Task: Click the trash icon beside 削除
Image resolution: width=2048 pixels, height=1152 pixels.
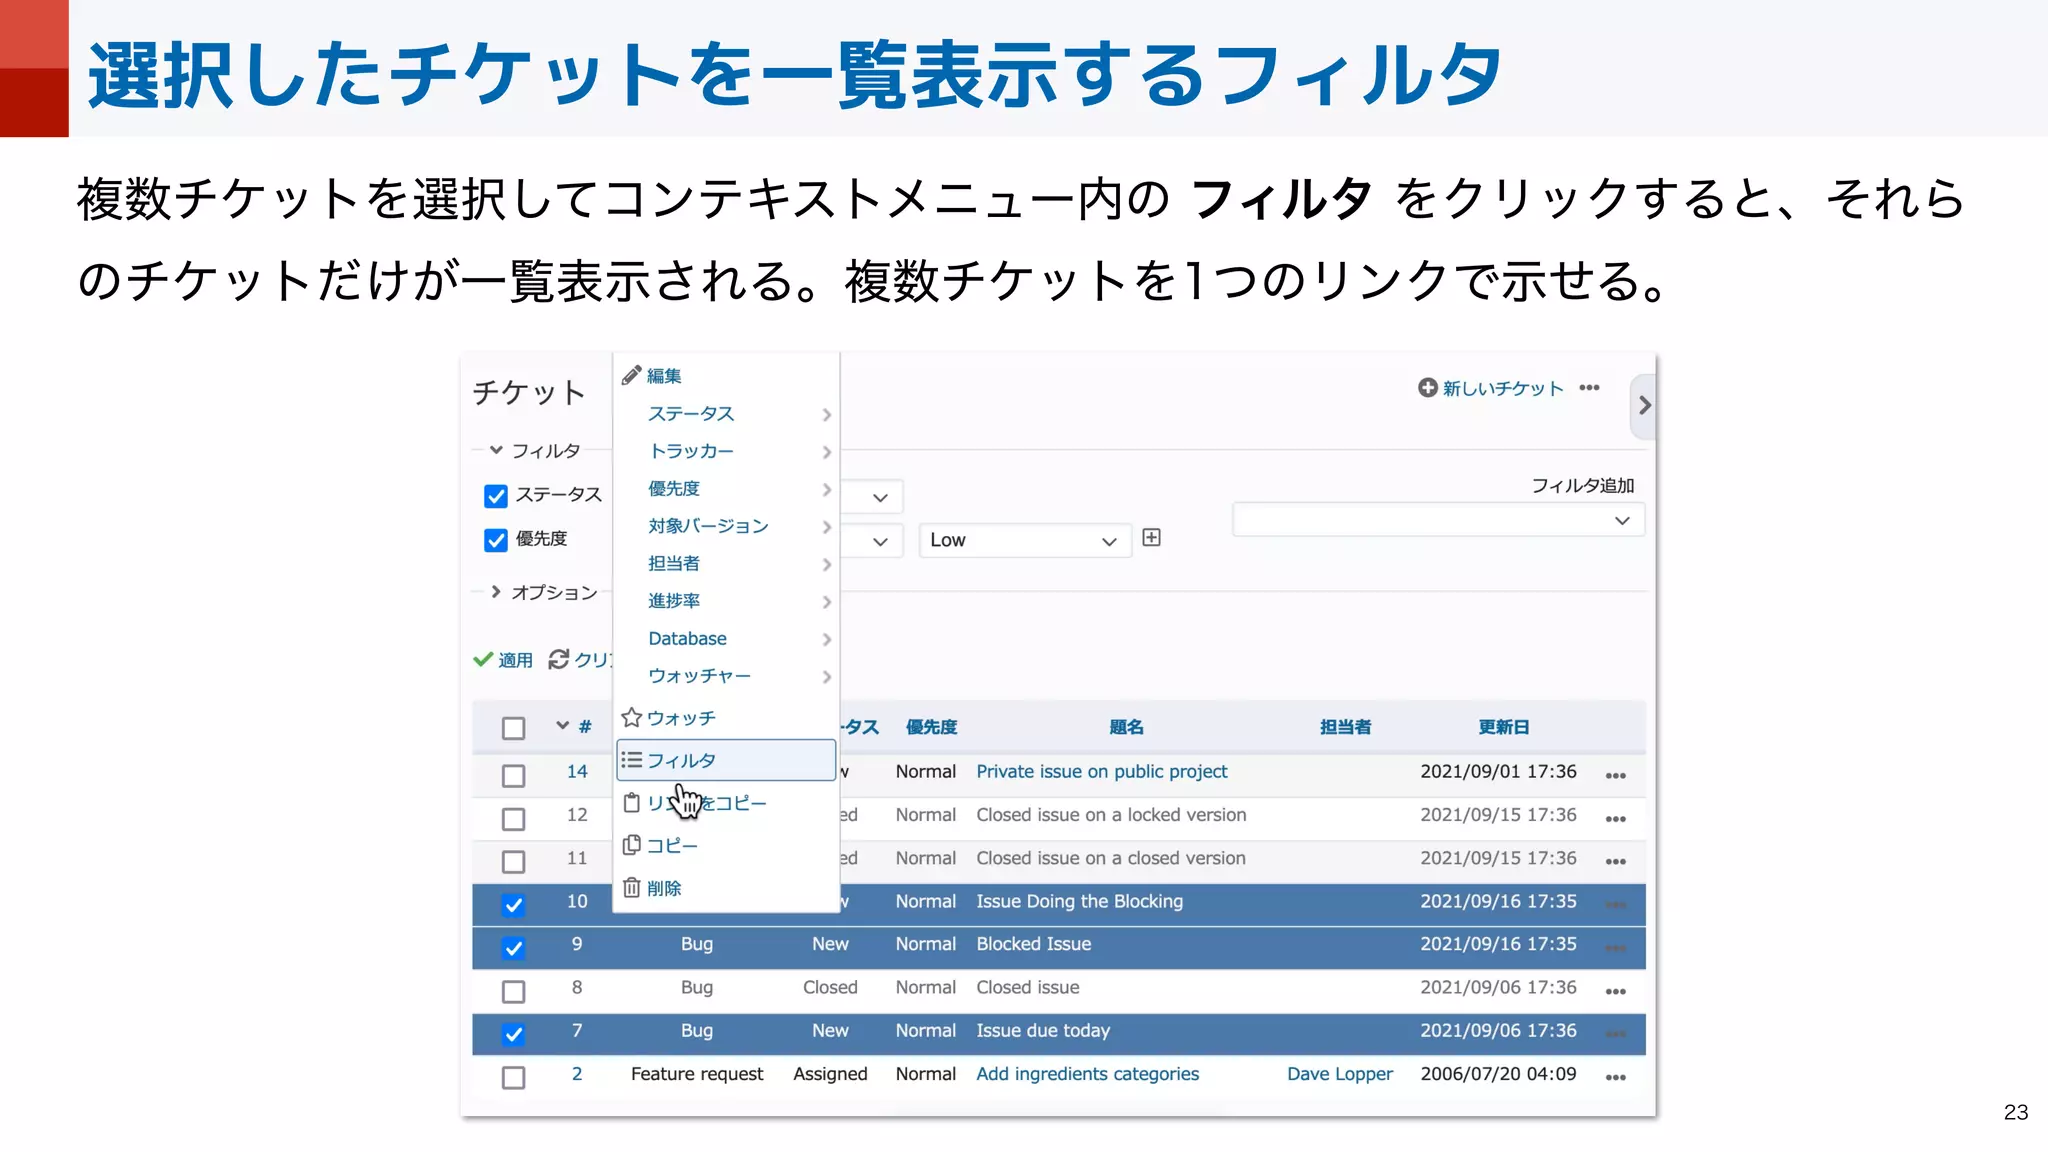Action: (631, 888)
